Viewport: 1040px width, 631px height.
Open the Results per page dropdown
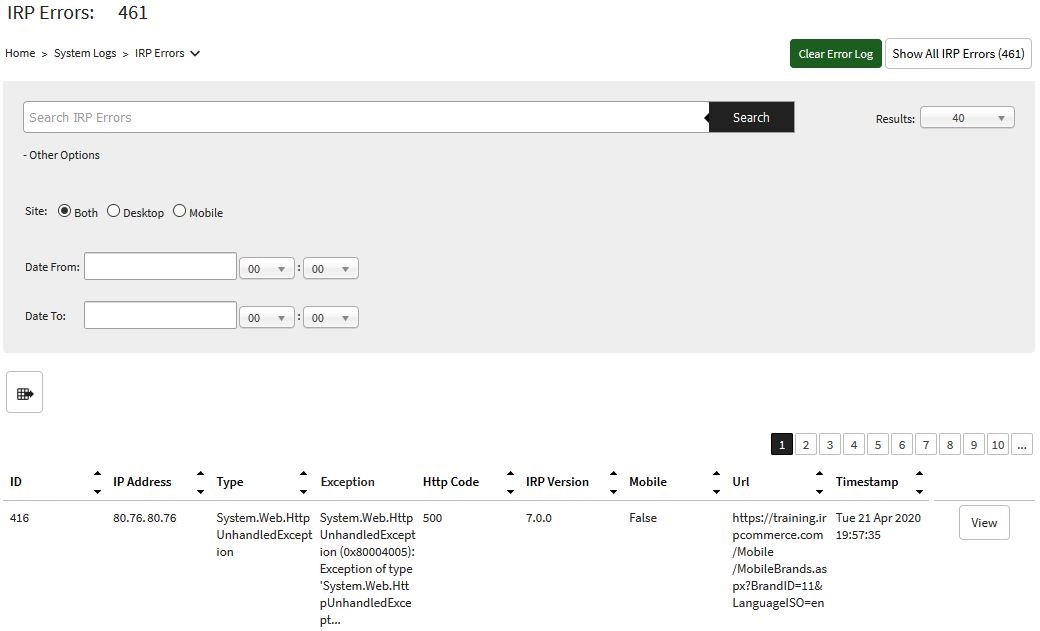[966, 118]
